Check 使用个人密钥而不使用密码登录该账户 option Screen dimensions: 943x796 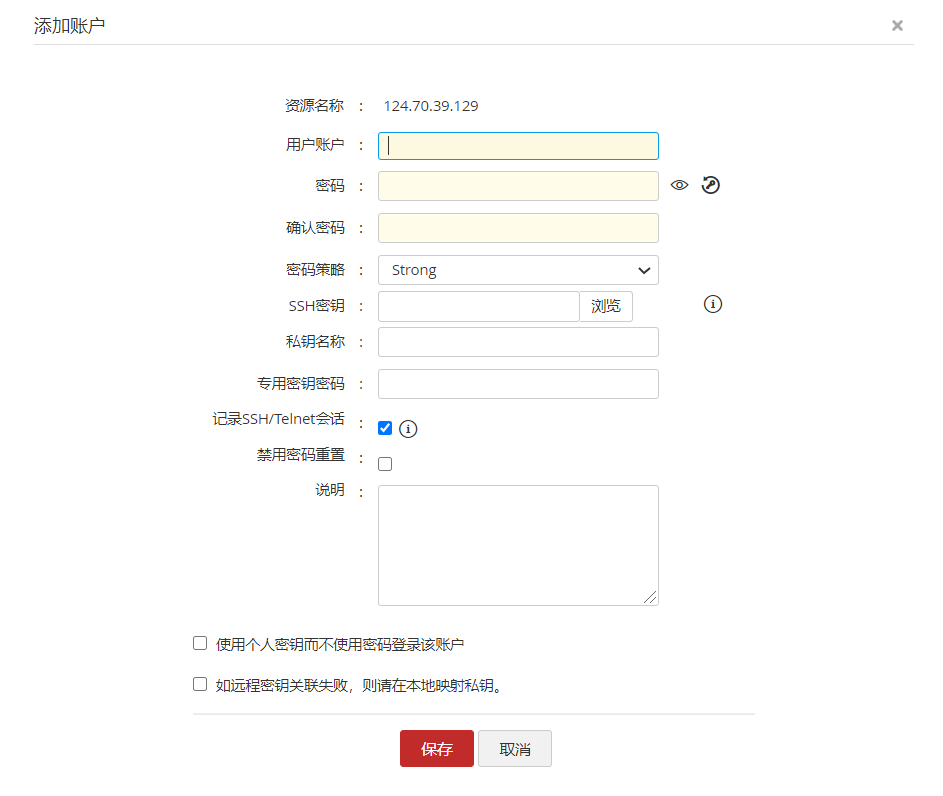tap(200, 643)
